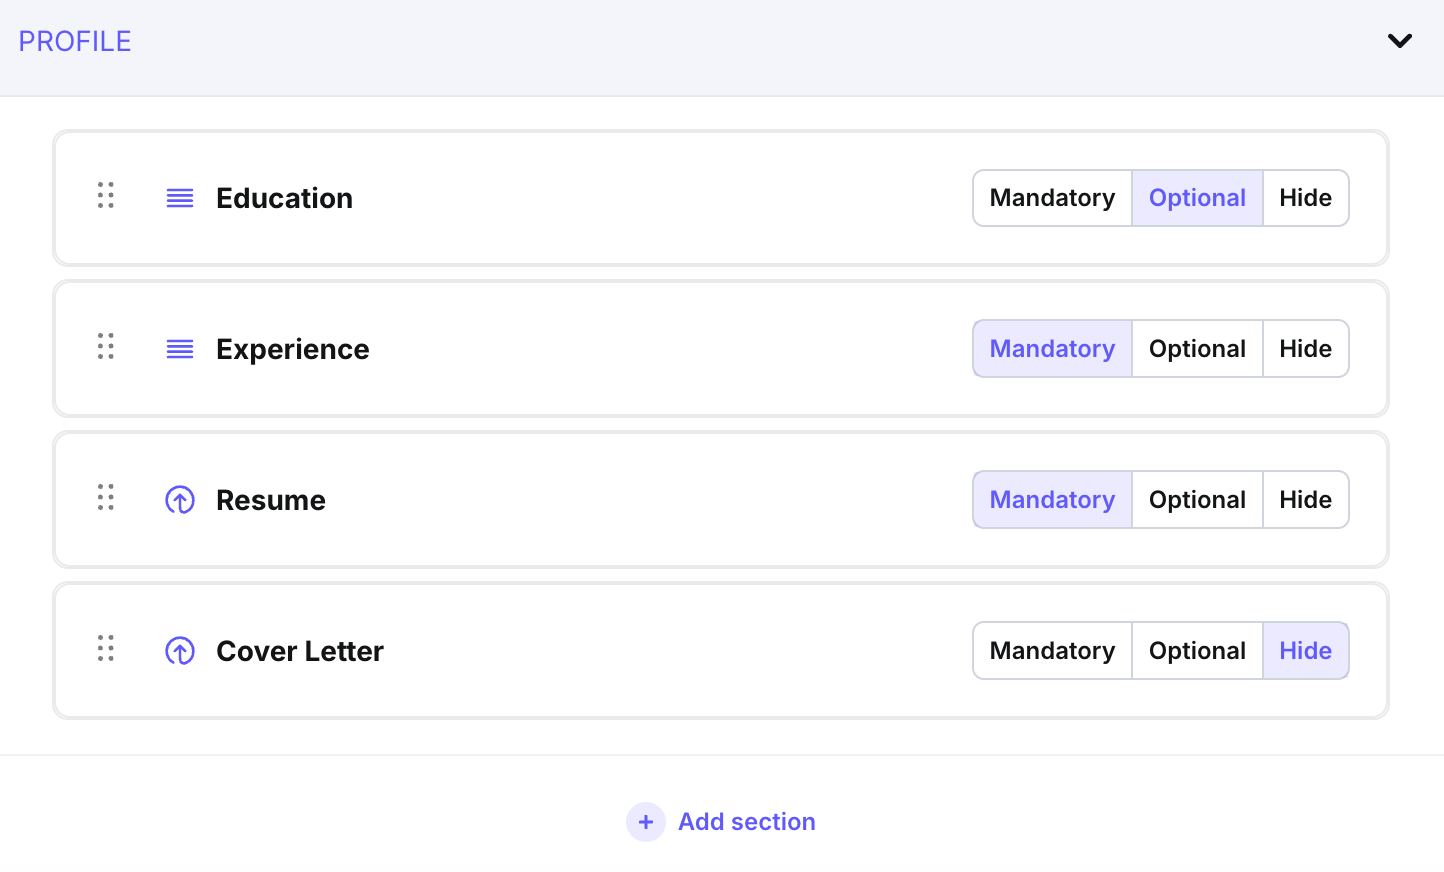This screenshot has width=1444, height=872.
Task: Hide the Experience section
Action: tap(1305, 349)
